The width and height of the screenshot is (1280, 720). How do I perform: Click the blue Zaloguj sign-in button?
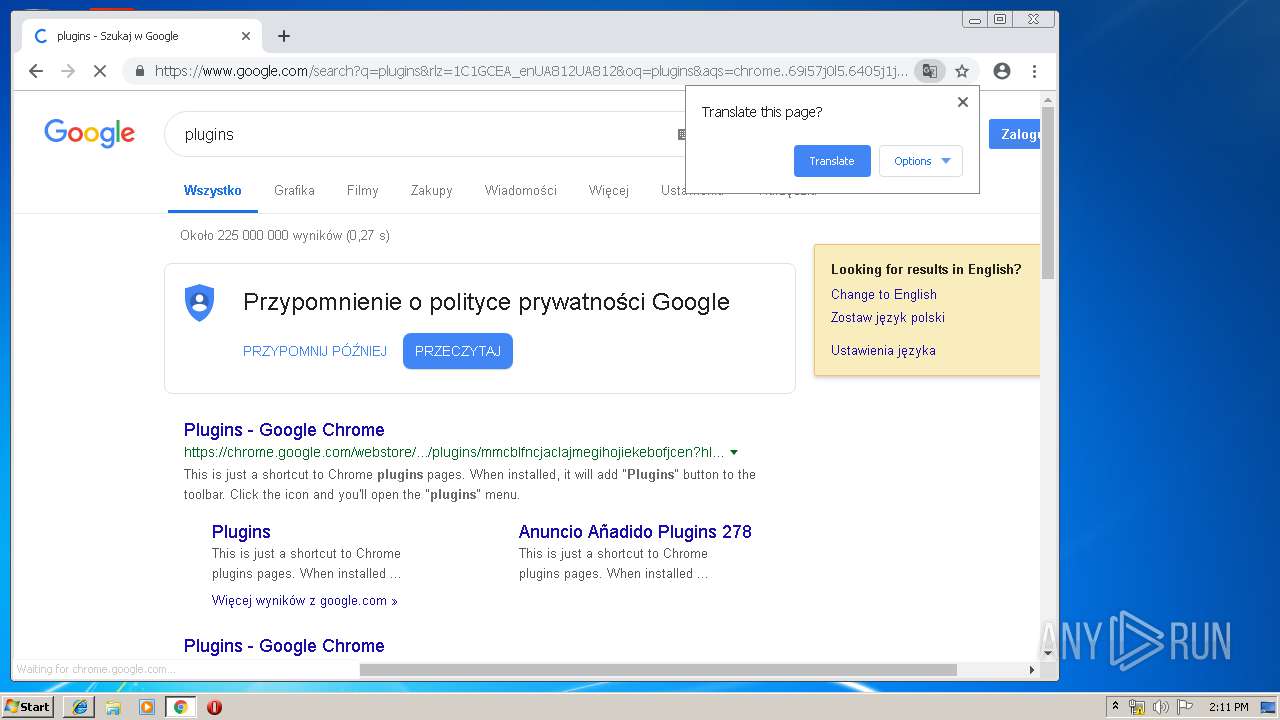1015,134
